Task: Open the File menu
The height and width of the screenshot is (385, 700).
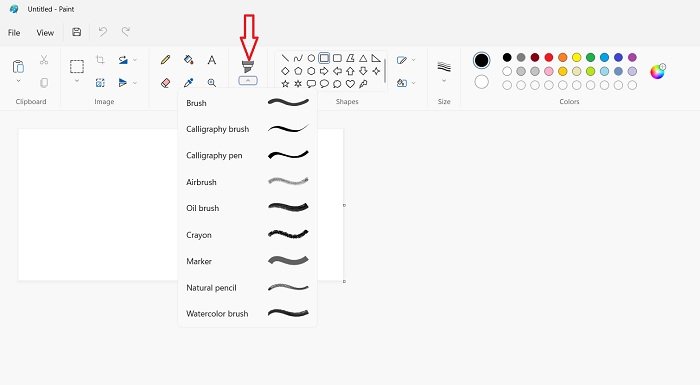Action: point(14,33)
